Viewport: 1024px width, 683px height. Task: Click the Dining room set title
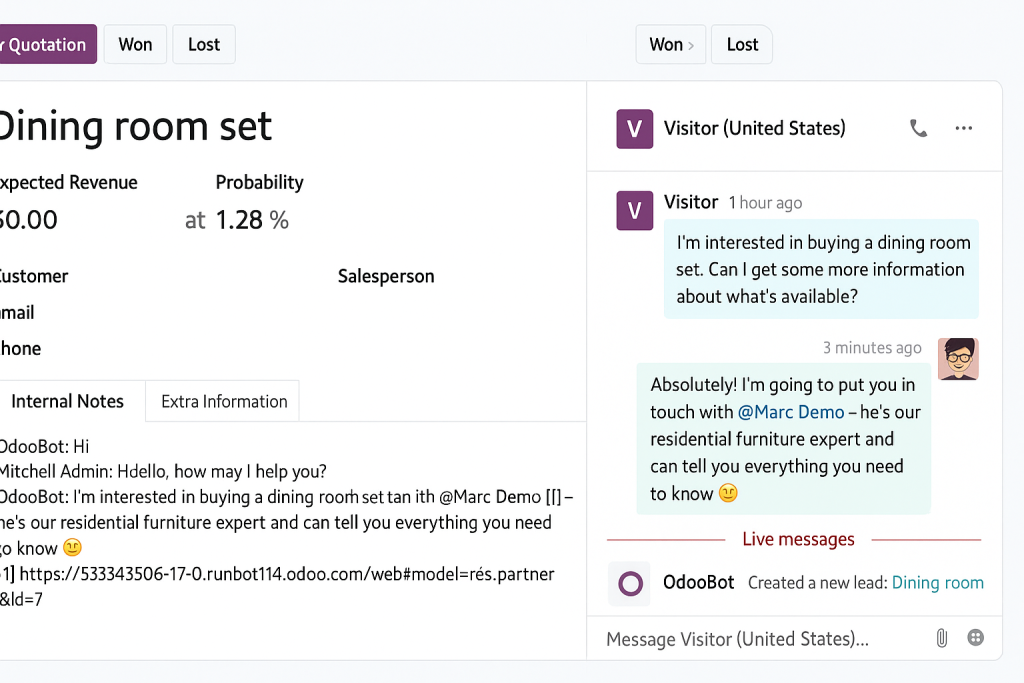click(x=134, y=126)
